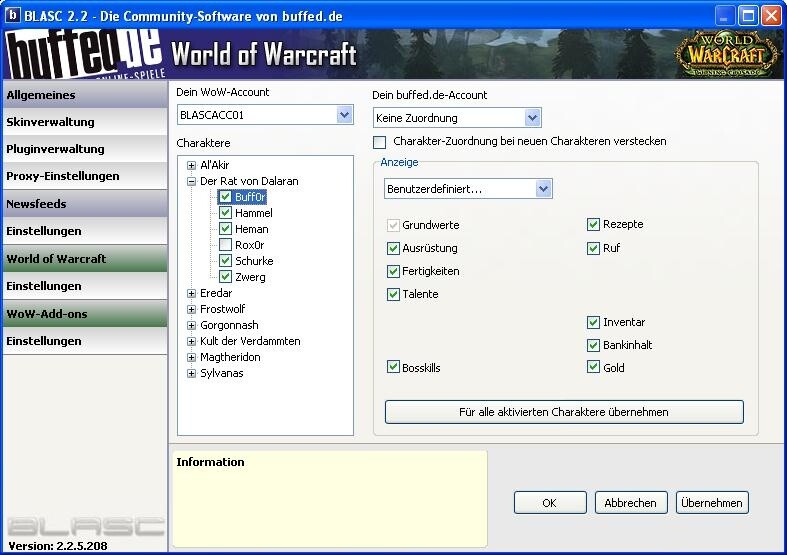
Task: Open the Dein WoW-Account dropdown
Action: (x=345, y=115)
